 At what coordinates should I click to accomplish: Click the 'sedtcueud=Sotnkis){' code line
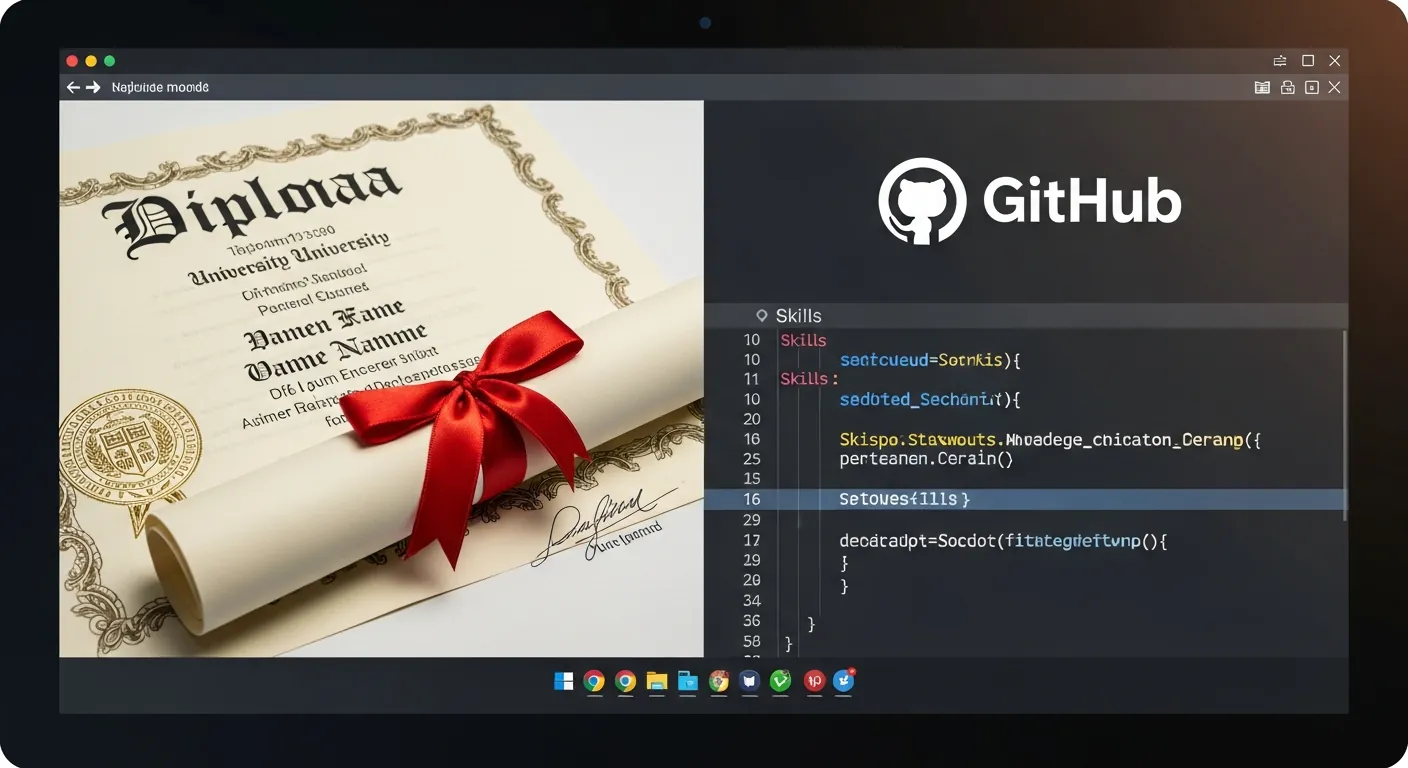tap(930, 360)
